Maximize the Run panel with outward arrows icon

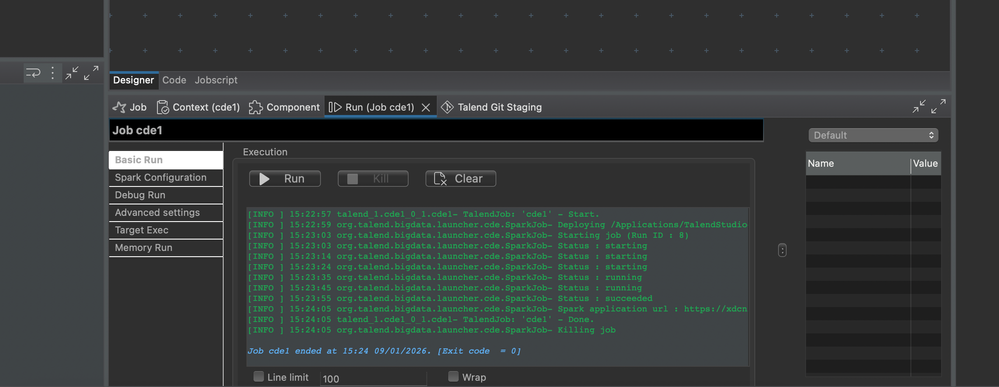[x=938, y=107]
